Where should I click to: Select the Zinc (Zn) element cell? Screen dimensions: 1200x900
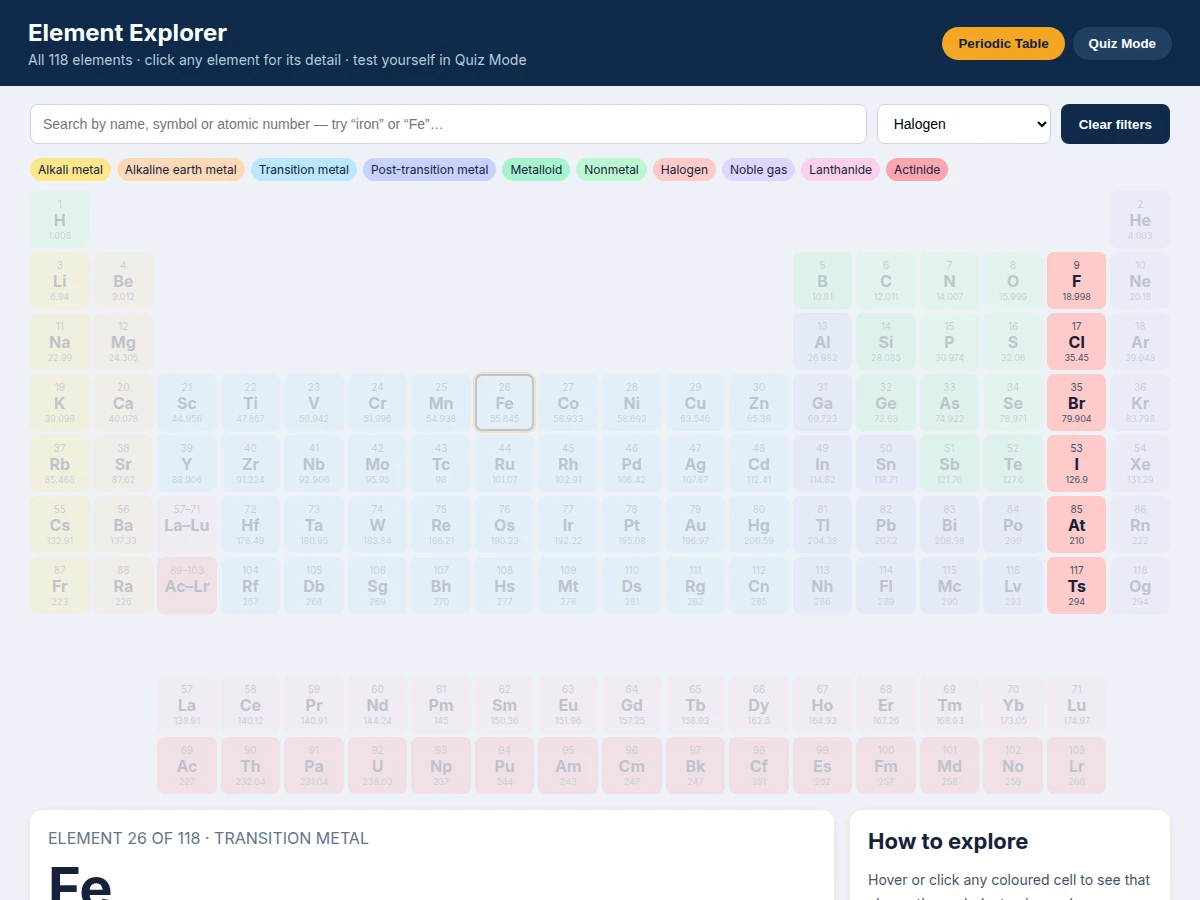[759, 403]
